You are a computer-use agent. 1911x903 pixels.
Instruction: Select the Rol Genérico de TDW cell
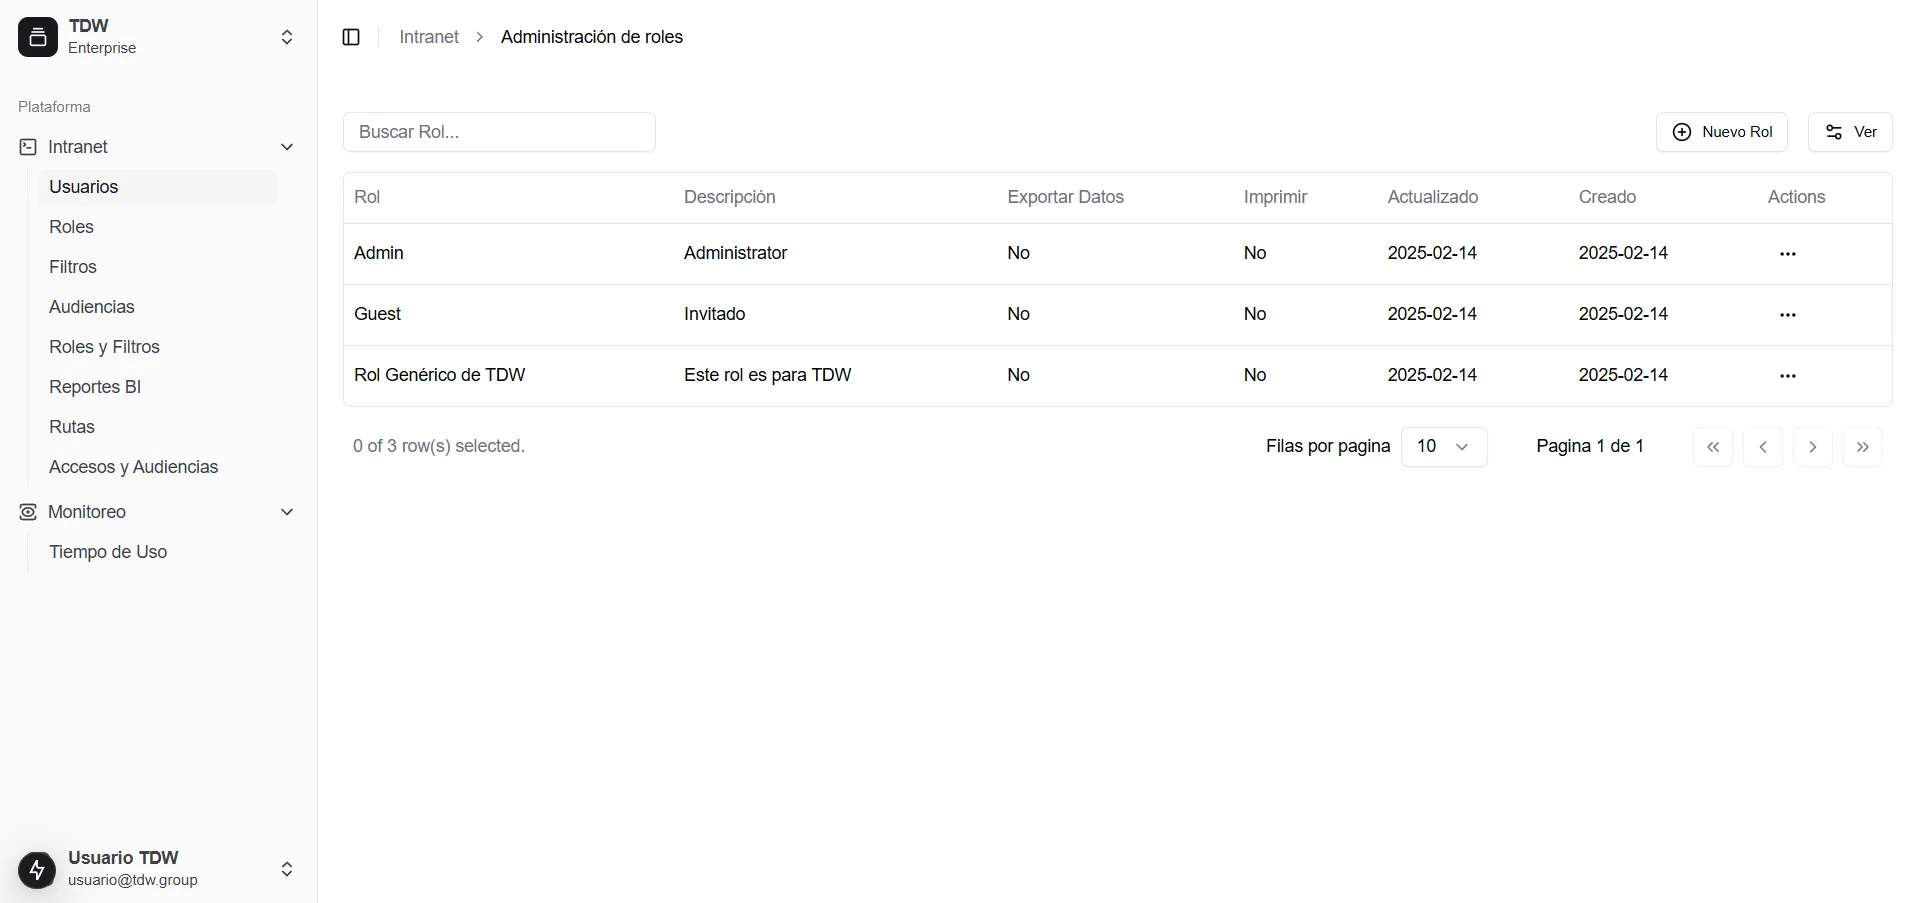pyautogui.click(x=439, y=375)
